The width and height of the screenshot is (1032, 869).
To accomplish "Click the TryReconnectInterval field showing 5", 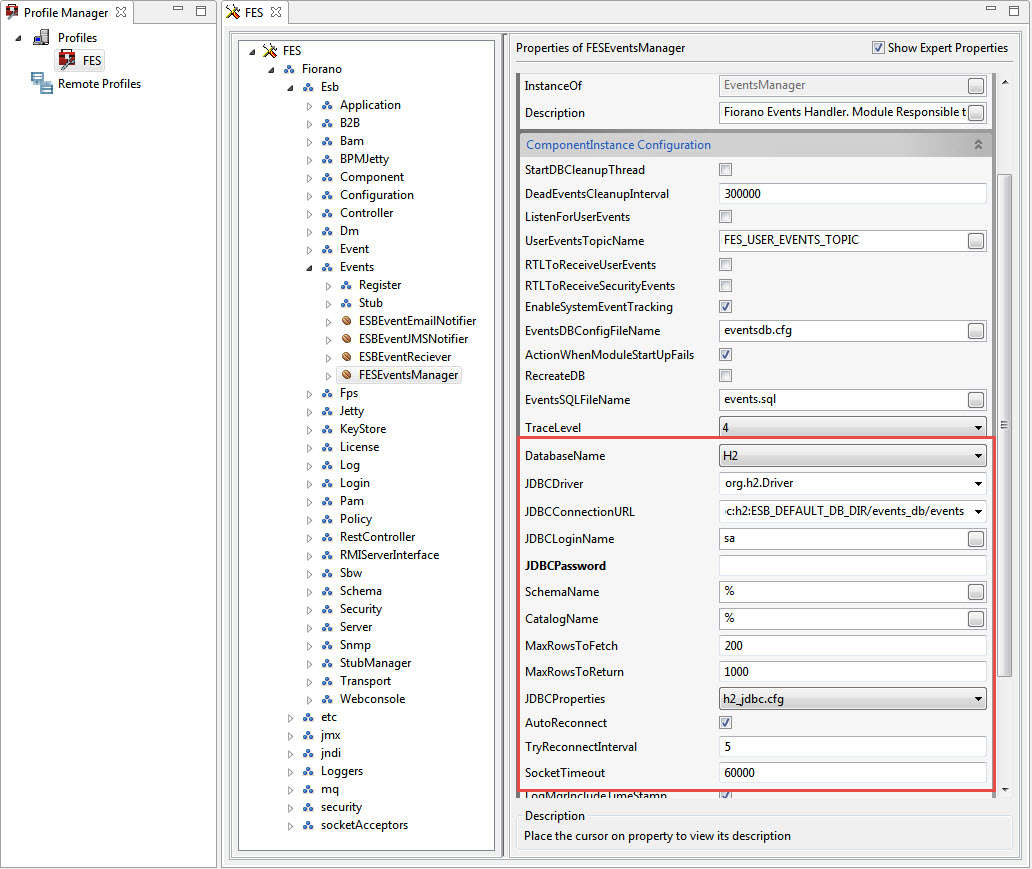I will 852,747.
